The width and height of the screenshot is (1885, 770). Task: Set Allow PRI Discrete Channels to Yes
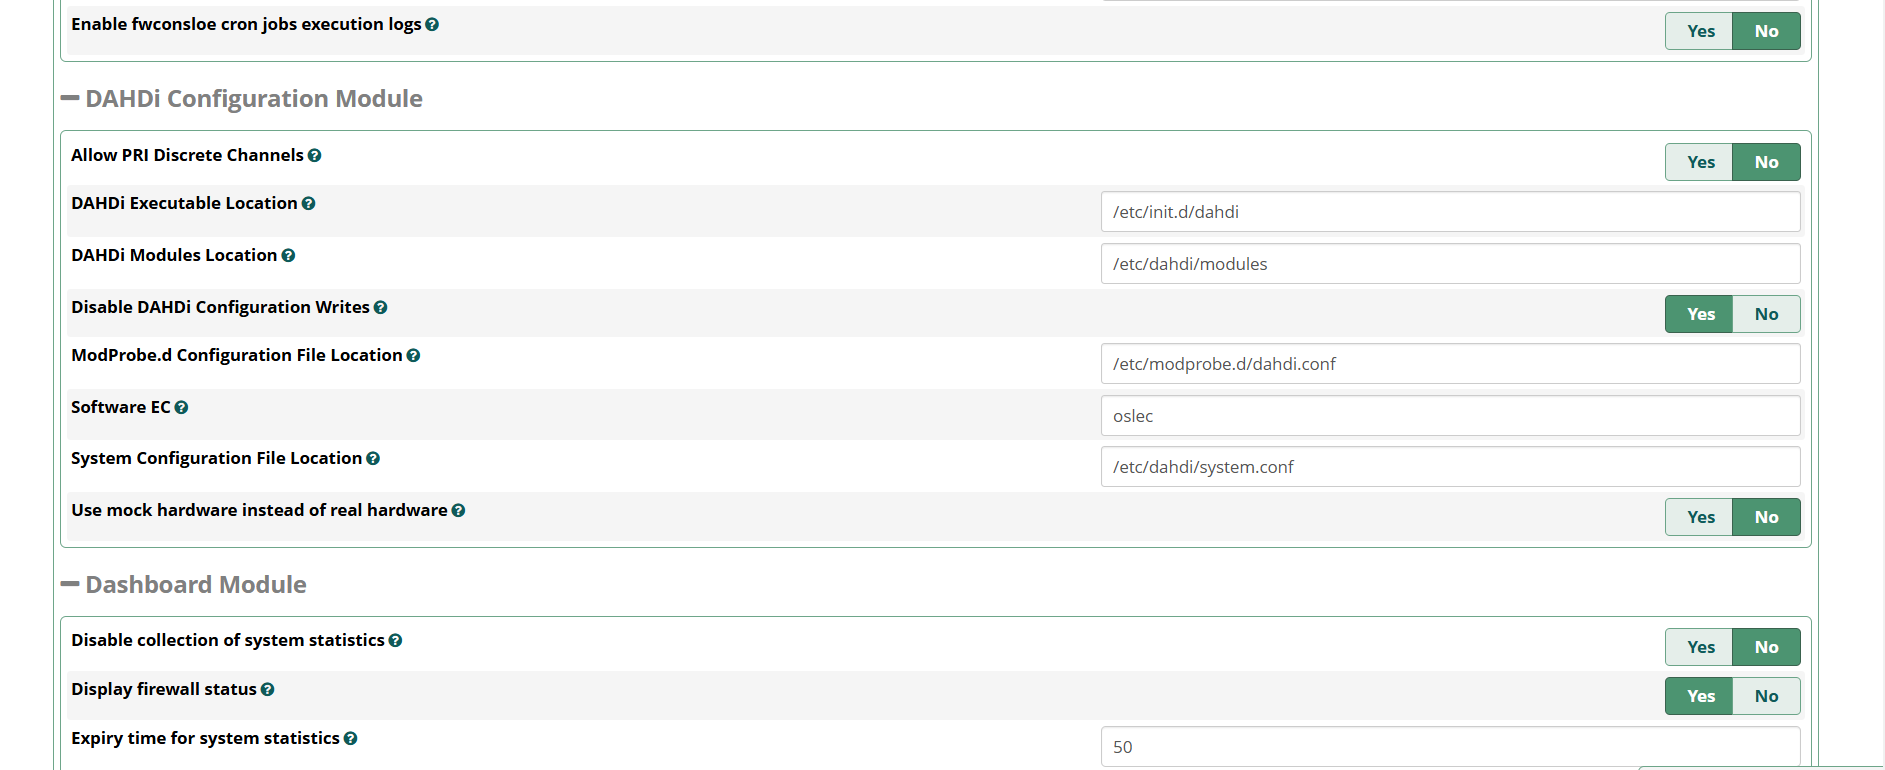(1699, 162)
